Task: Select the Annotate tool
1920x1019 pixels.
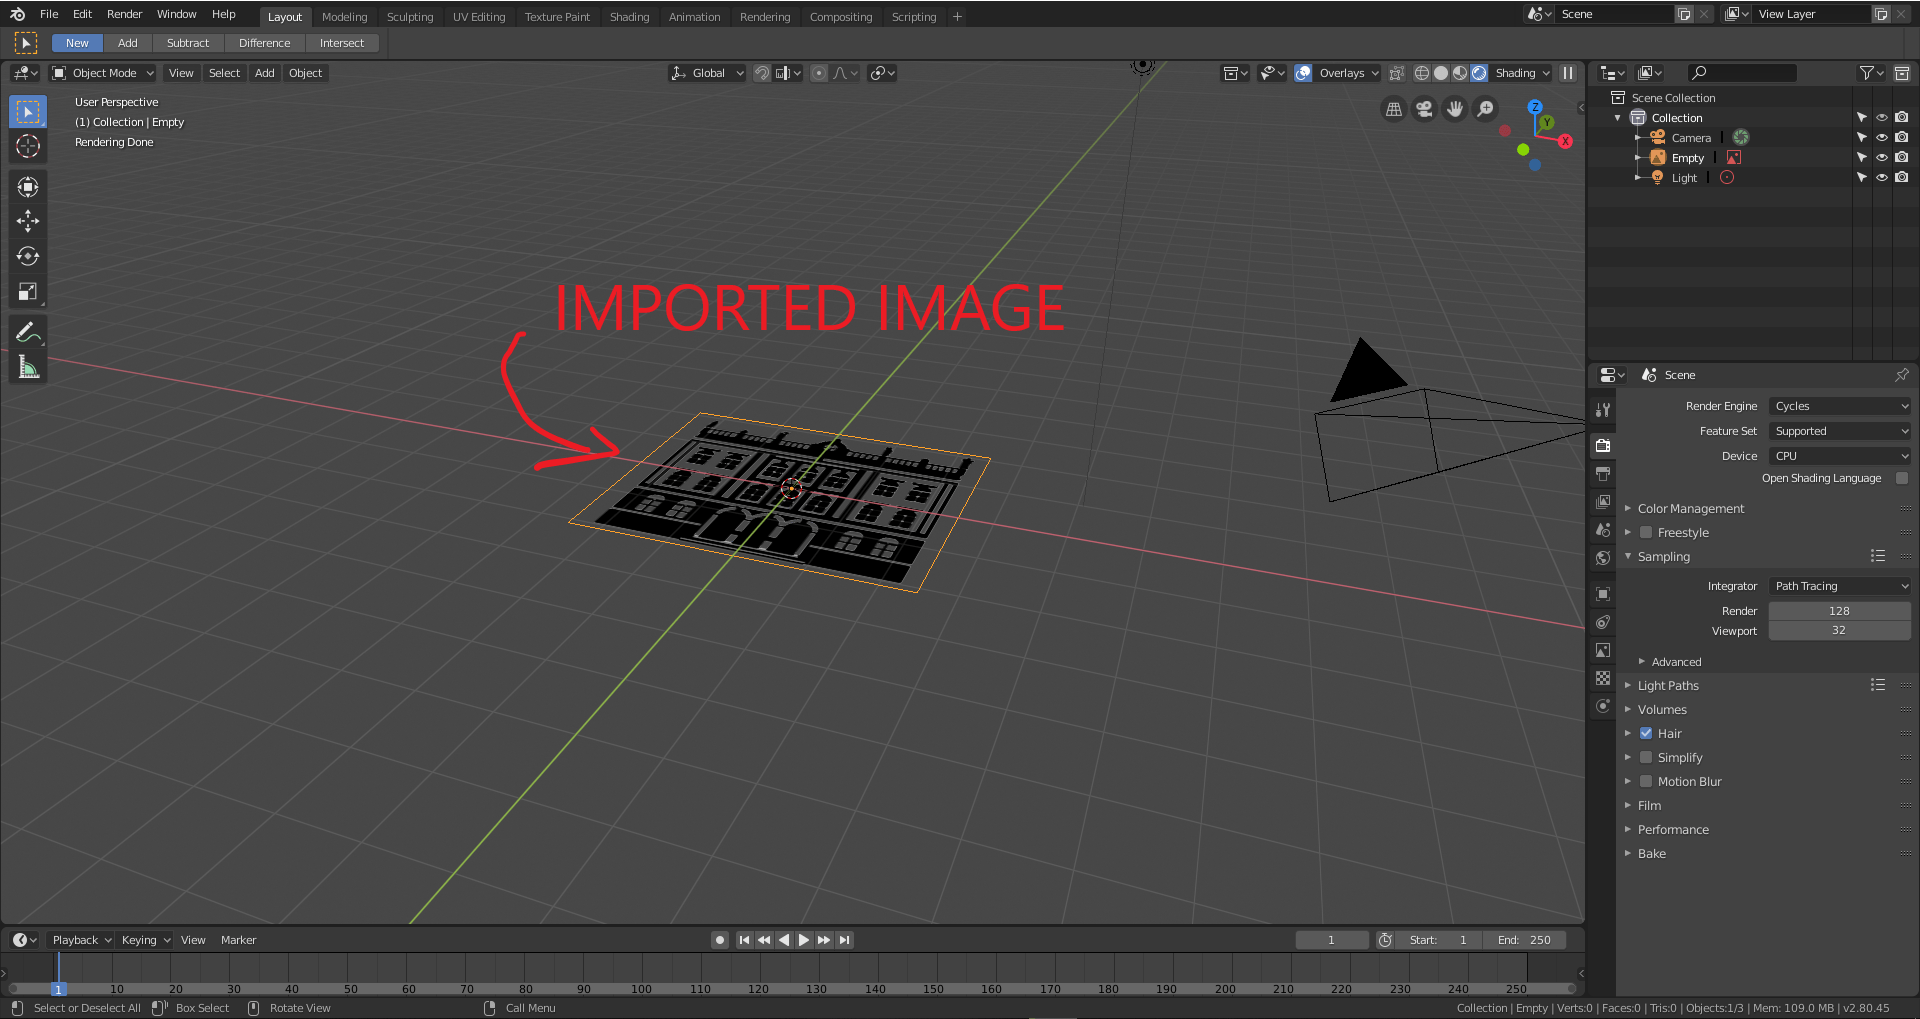Action: point(27,331)
